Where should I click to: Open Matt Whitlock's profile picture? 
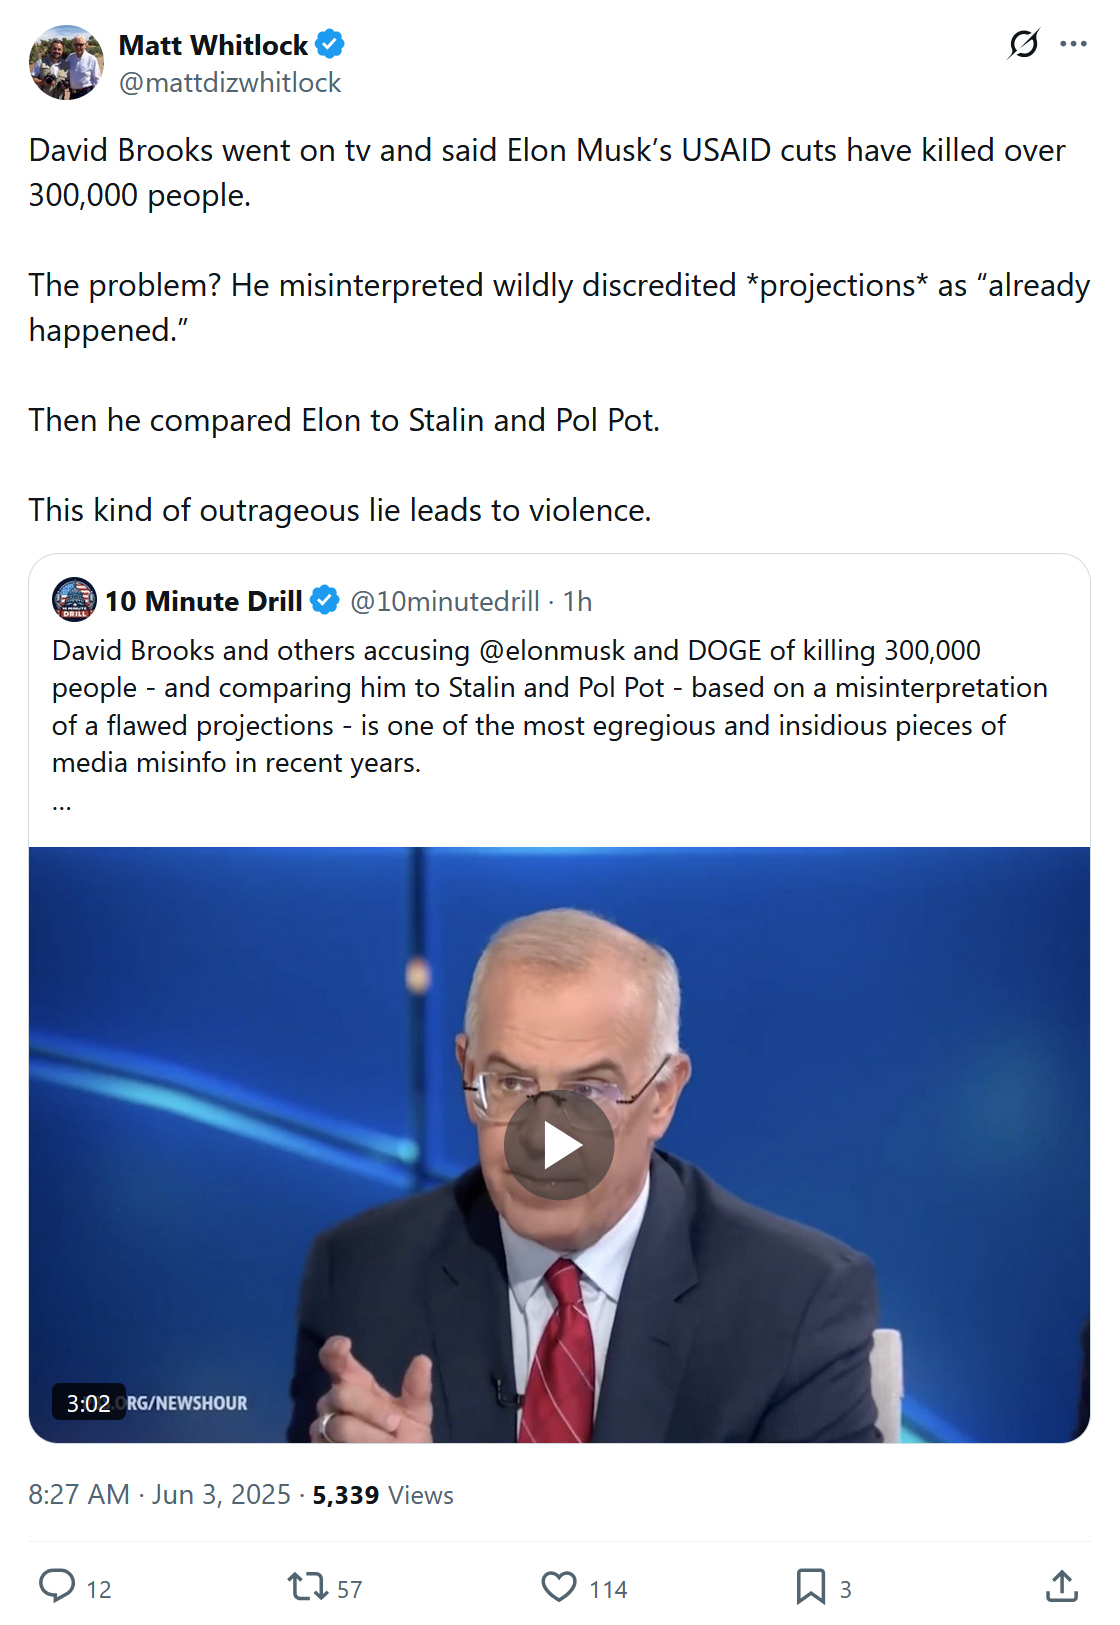[x=66, y=63]
